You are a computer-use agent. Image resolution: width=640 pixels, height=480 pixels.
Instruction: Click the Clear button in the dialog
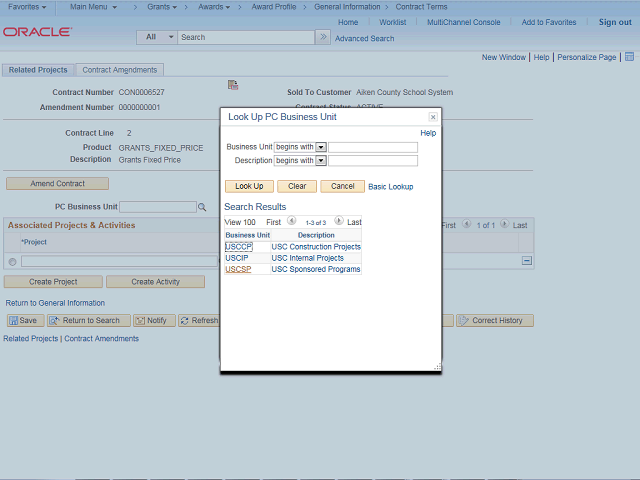(x=297, y=186)
